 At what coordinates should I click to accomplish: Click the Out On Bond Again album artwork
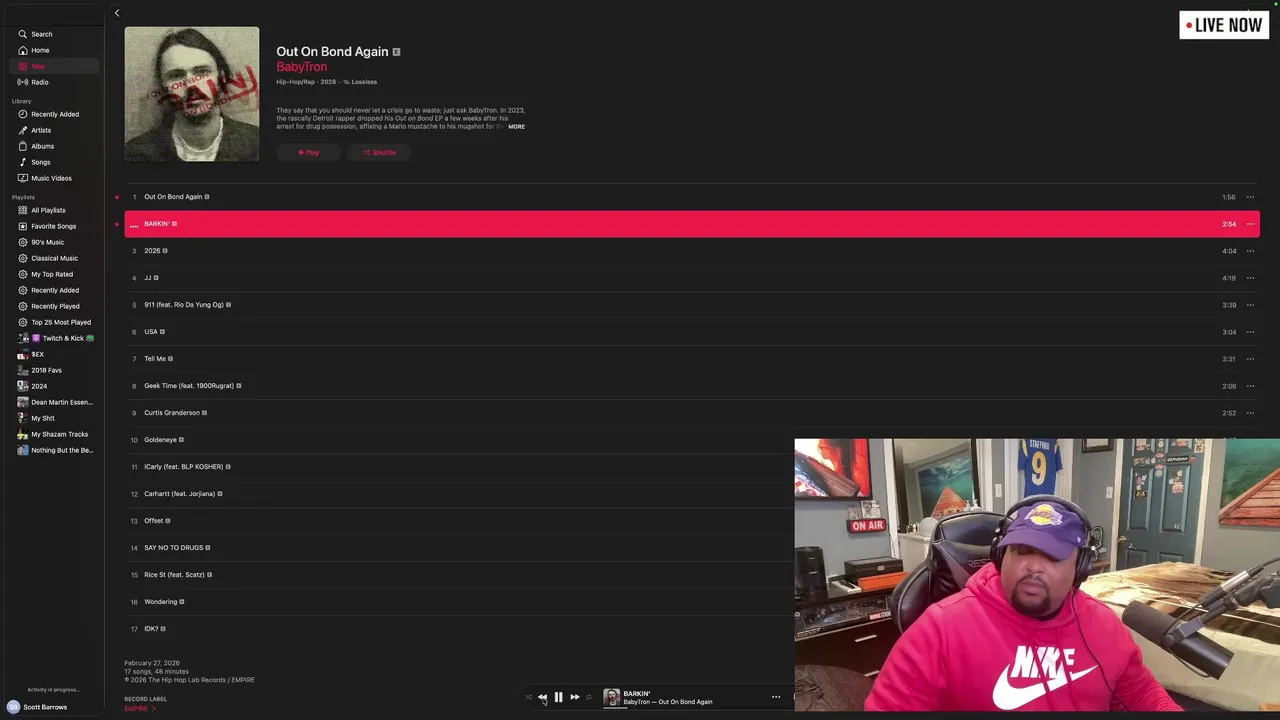pos(192,94)
